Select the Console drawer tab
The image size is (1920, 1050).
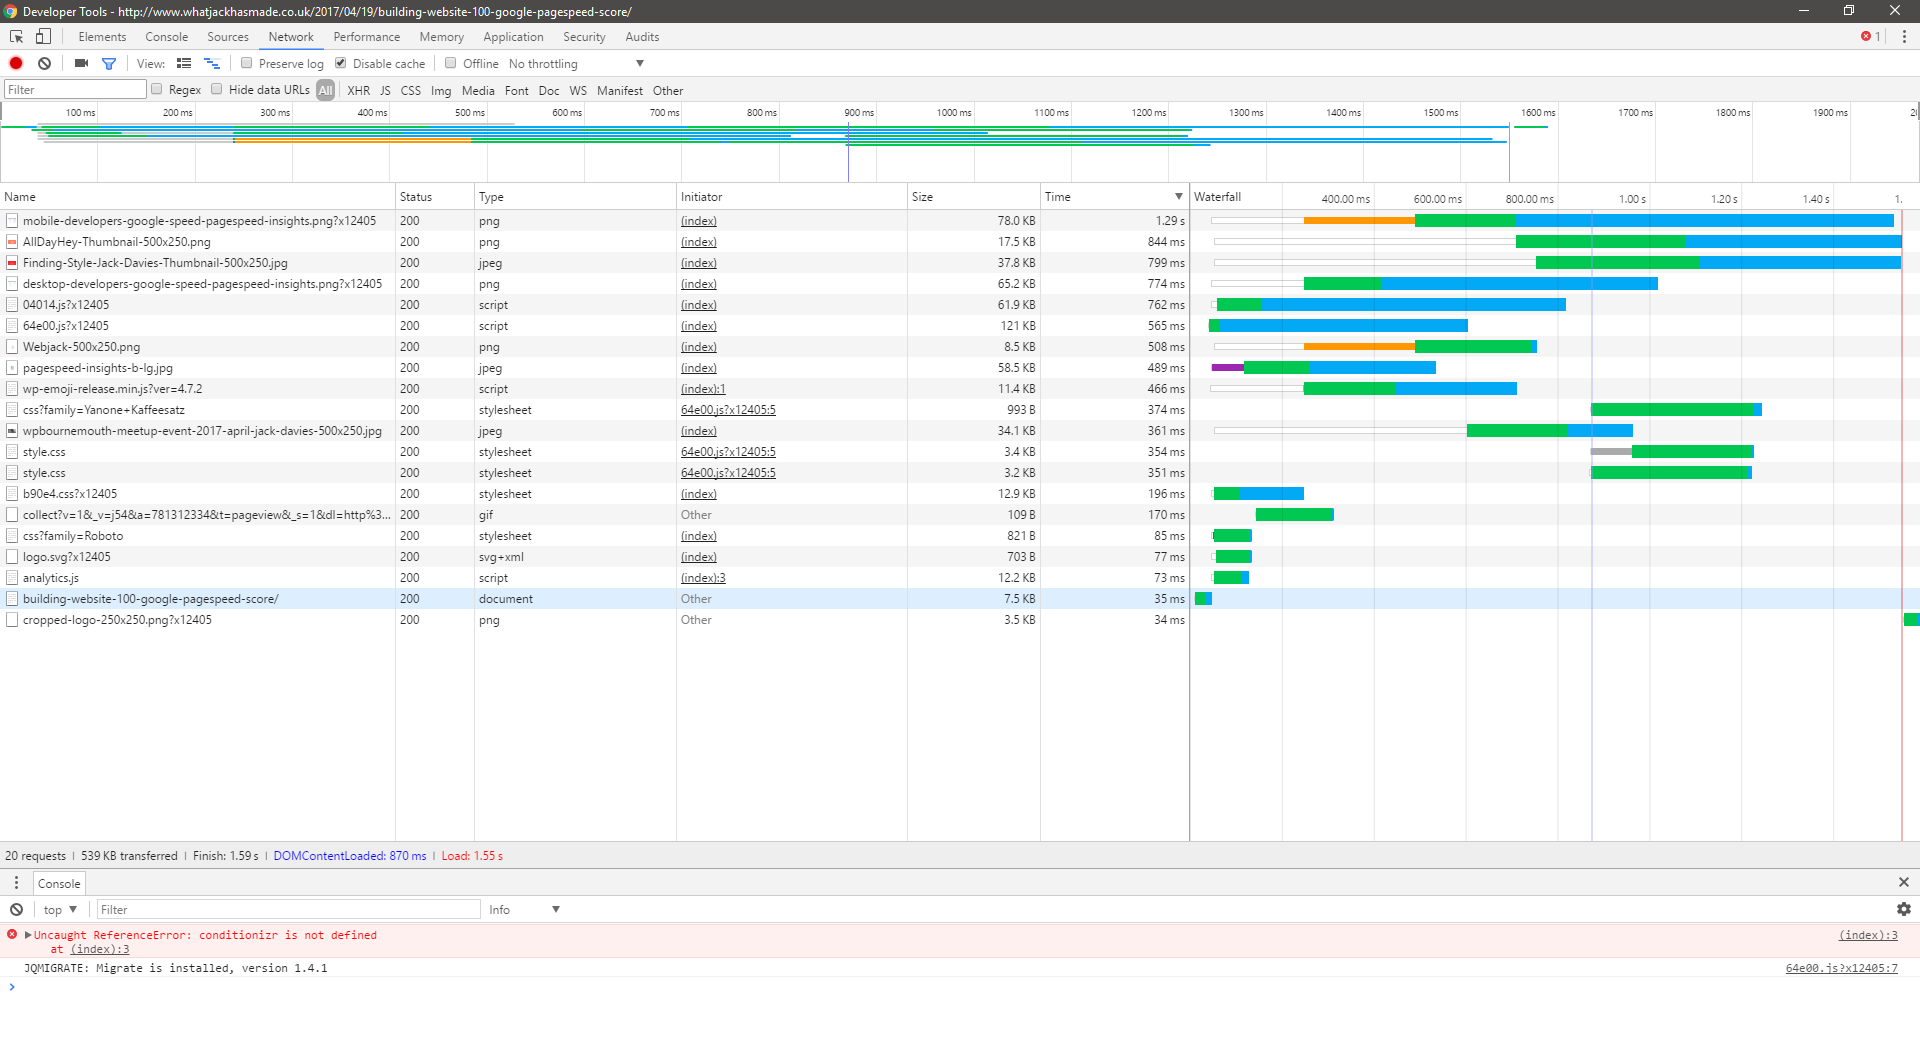(x=59, y=883)
